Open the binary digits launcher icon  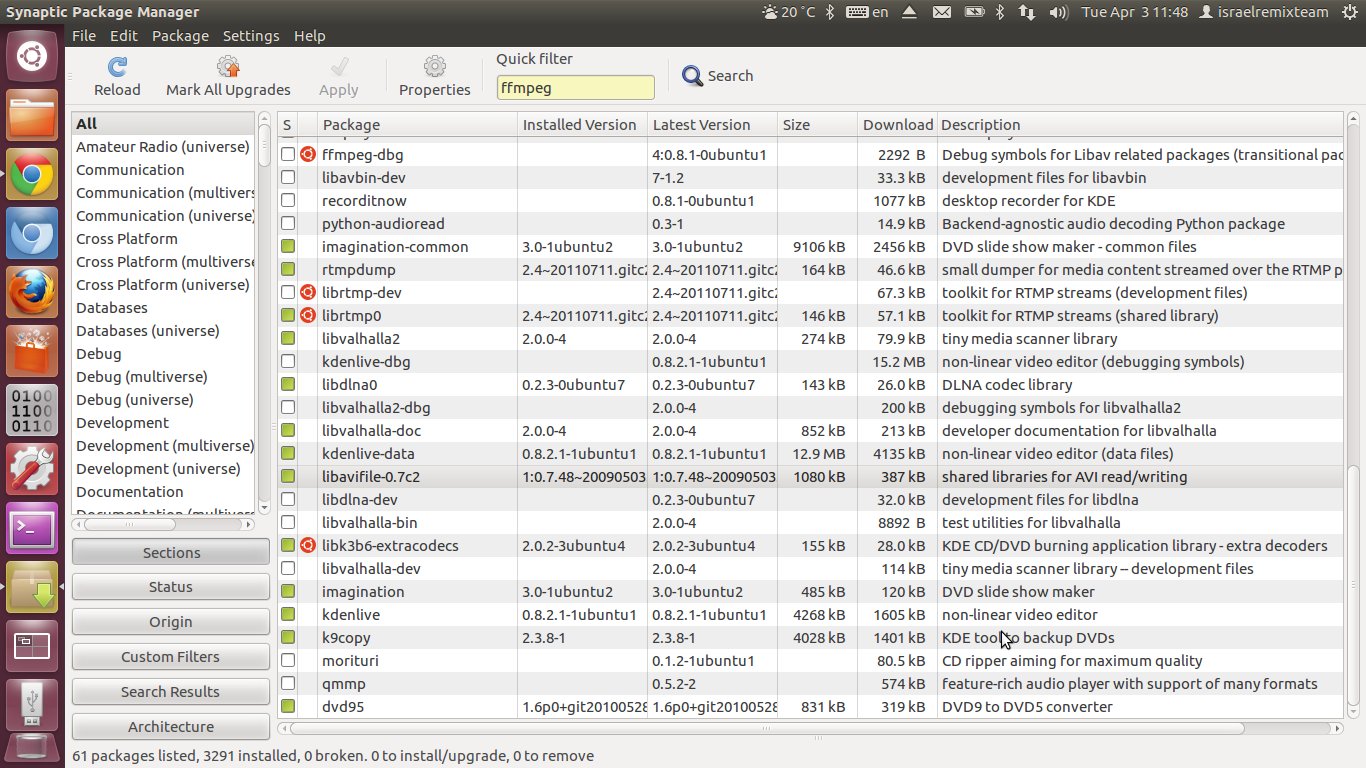[32, 410]
